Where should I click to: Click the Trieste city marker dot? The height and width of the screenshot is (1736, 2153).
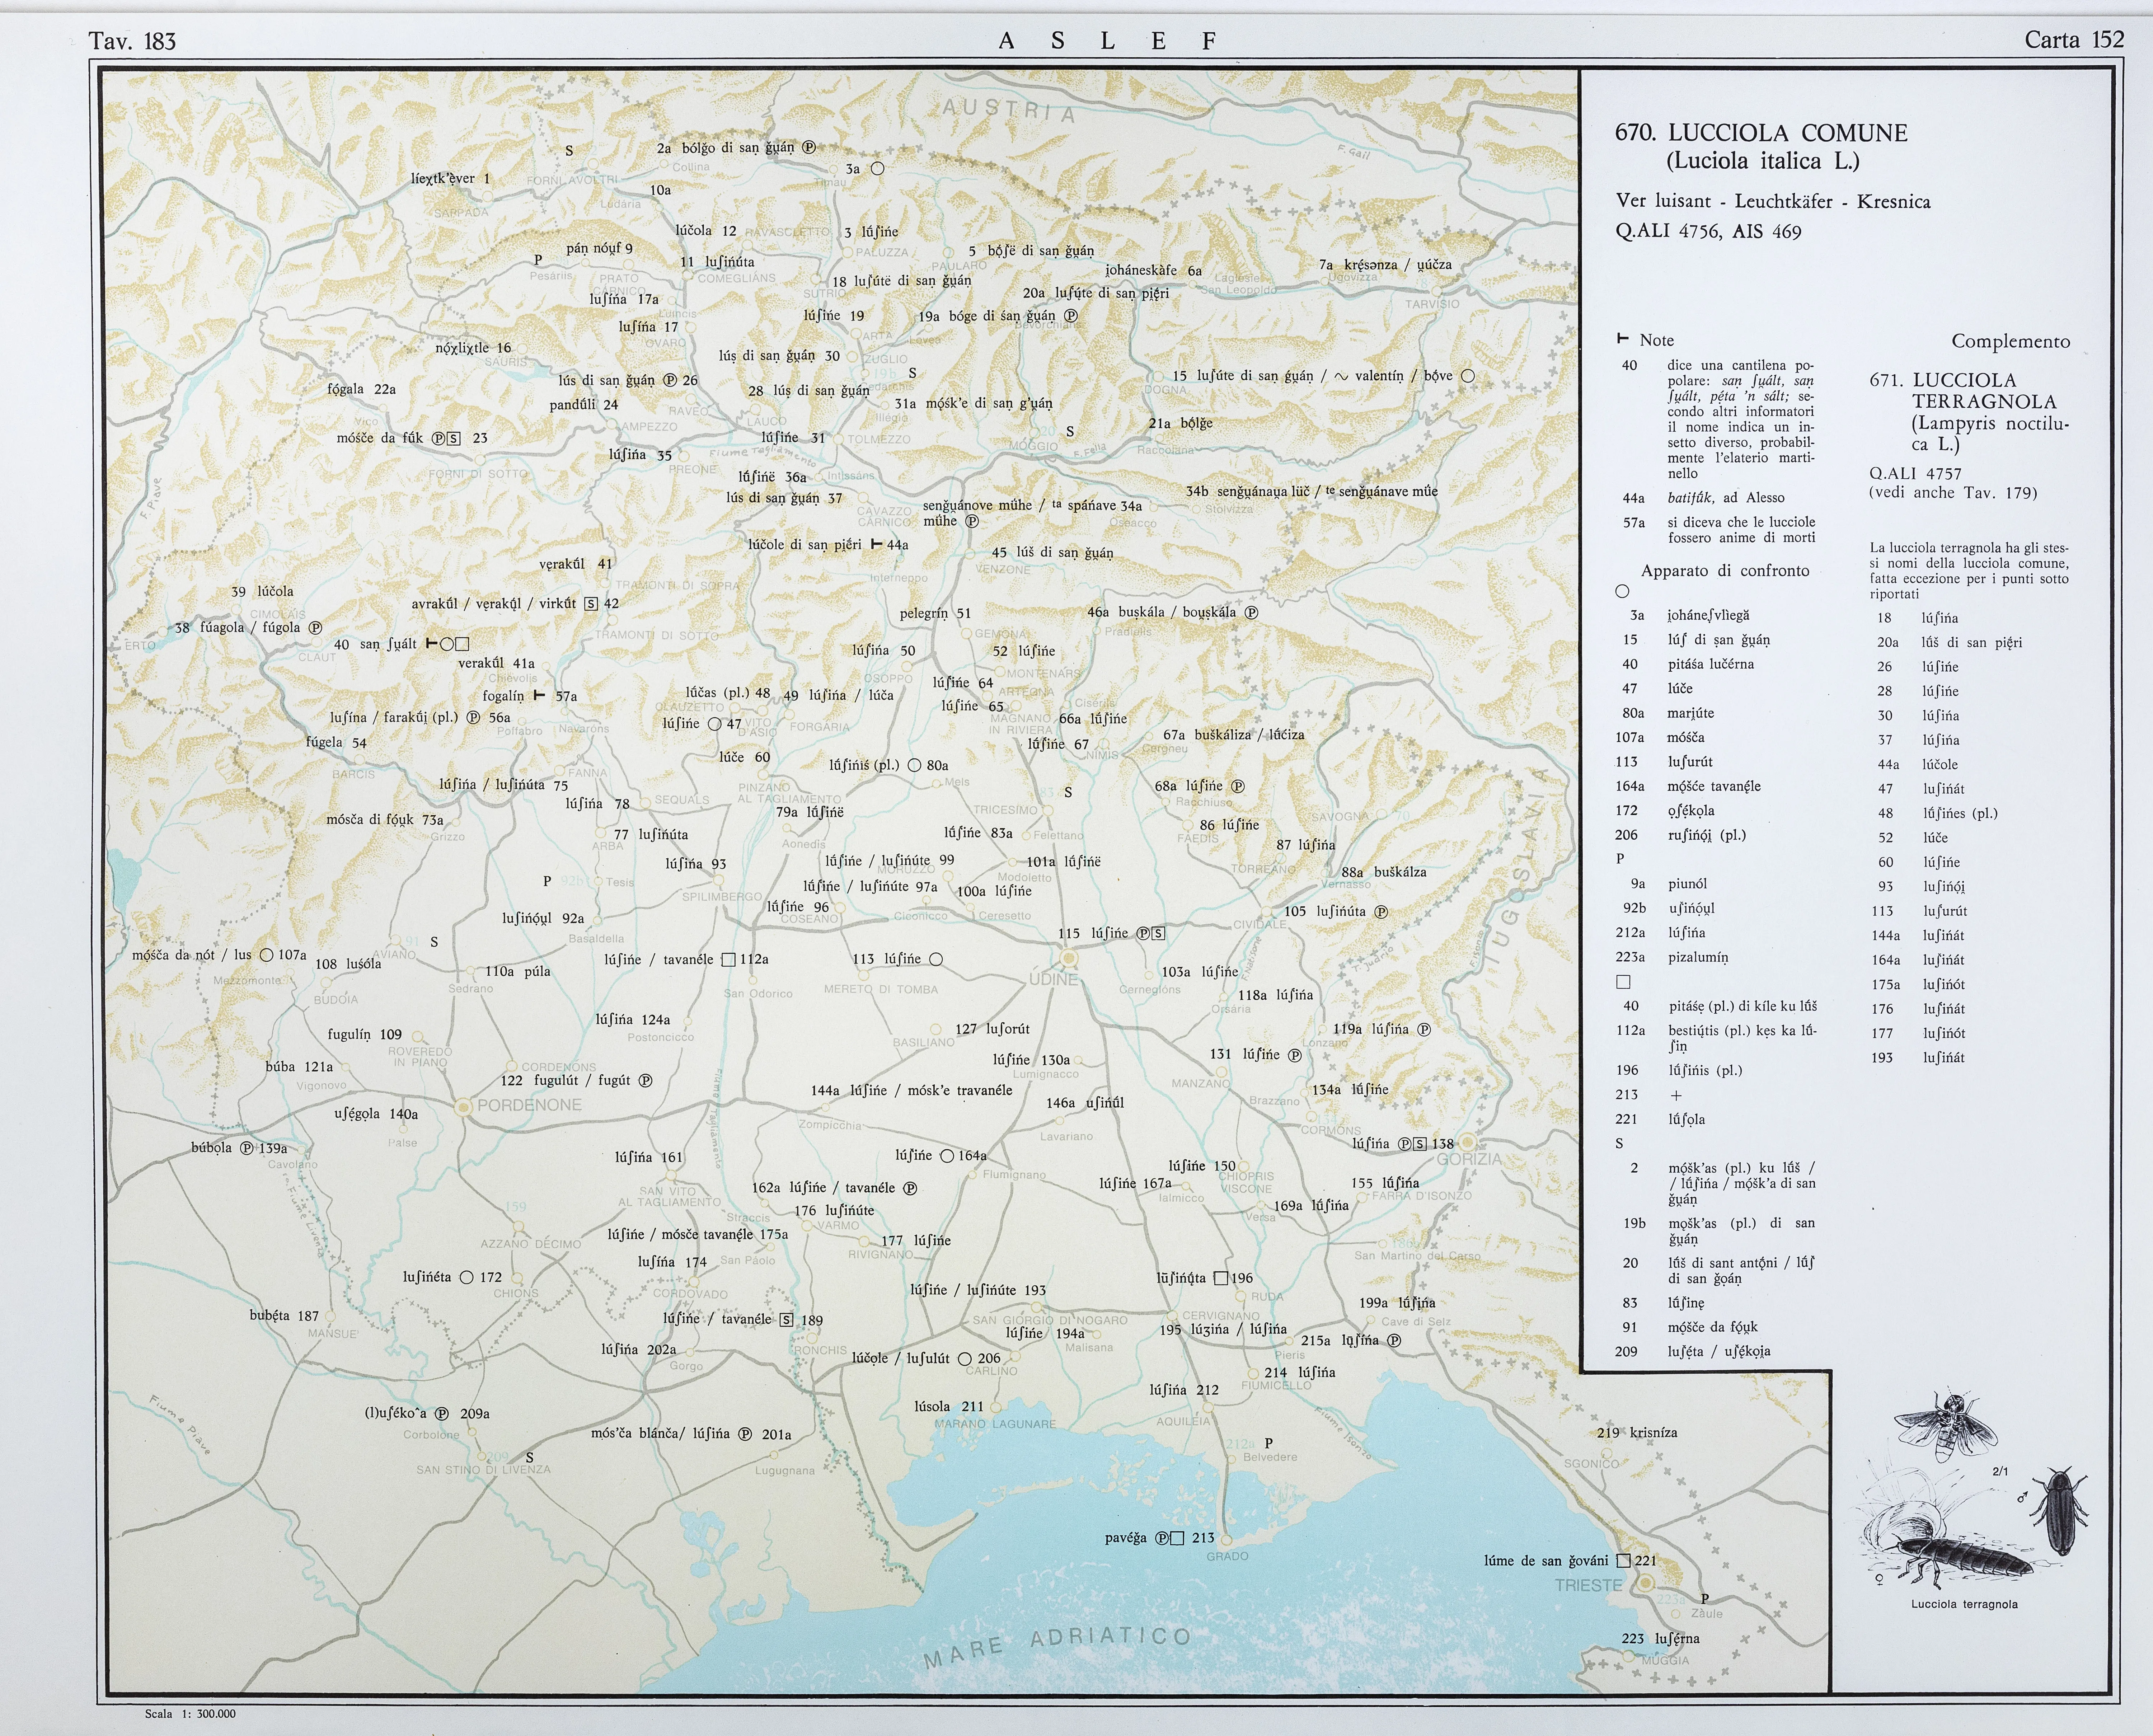(1645, 1583)
